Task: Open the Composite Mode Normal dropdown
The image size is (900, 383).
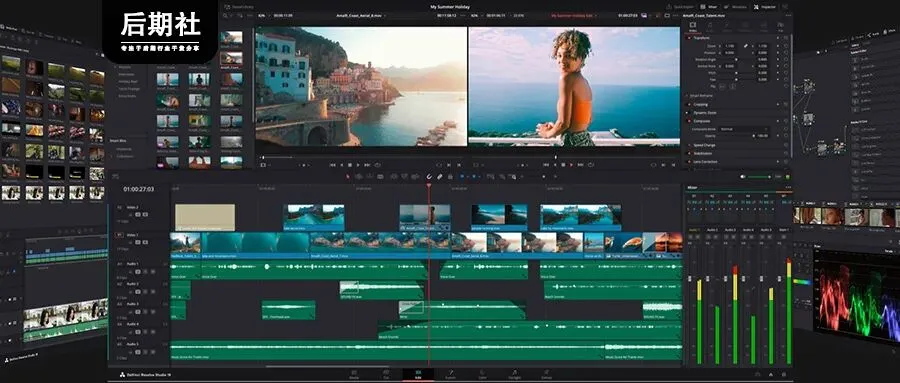Action: pos(744,129)
